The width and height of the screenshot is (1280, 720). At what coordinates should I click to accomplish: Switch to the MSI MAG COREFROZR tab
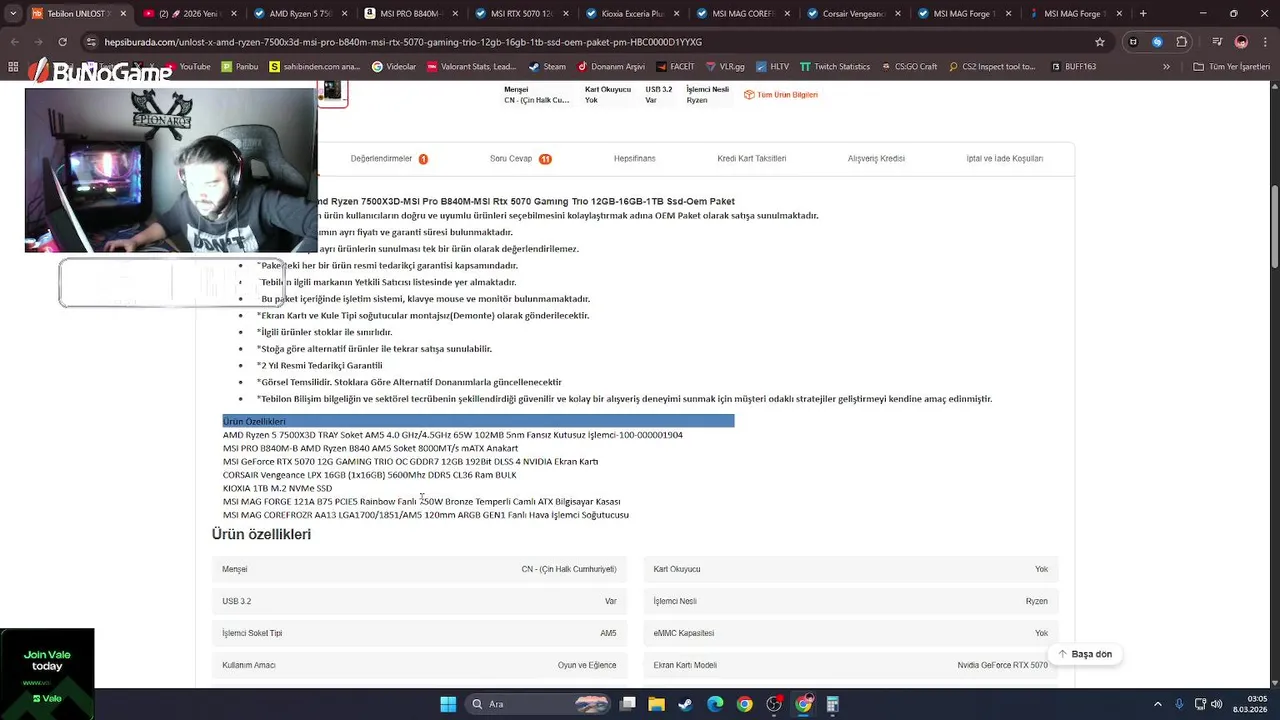point(742,14)
